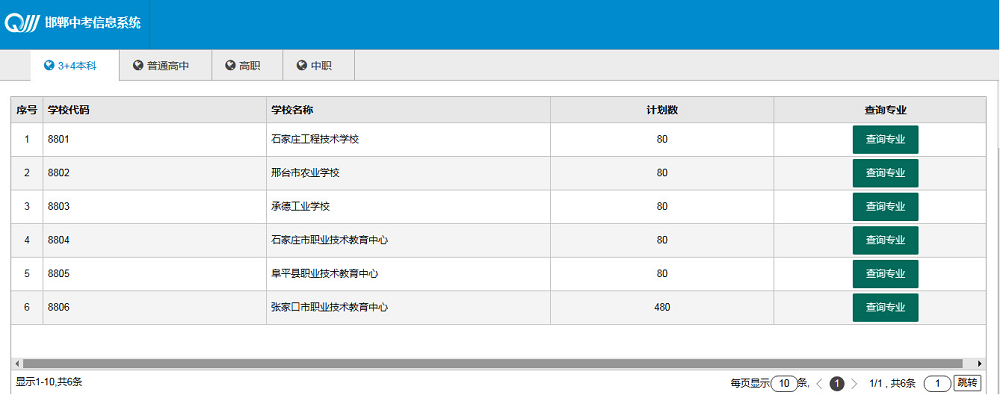1000x395 pixels.
Task: Query majors for 石家庄市职业技术教育中心
Action: [885, 240]
